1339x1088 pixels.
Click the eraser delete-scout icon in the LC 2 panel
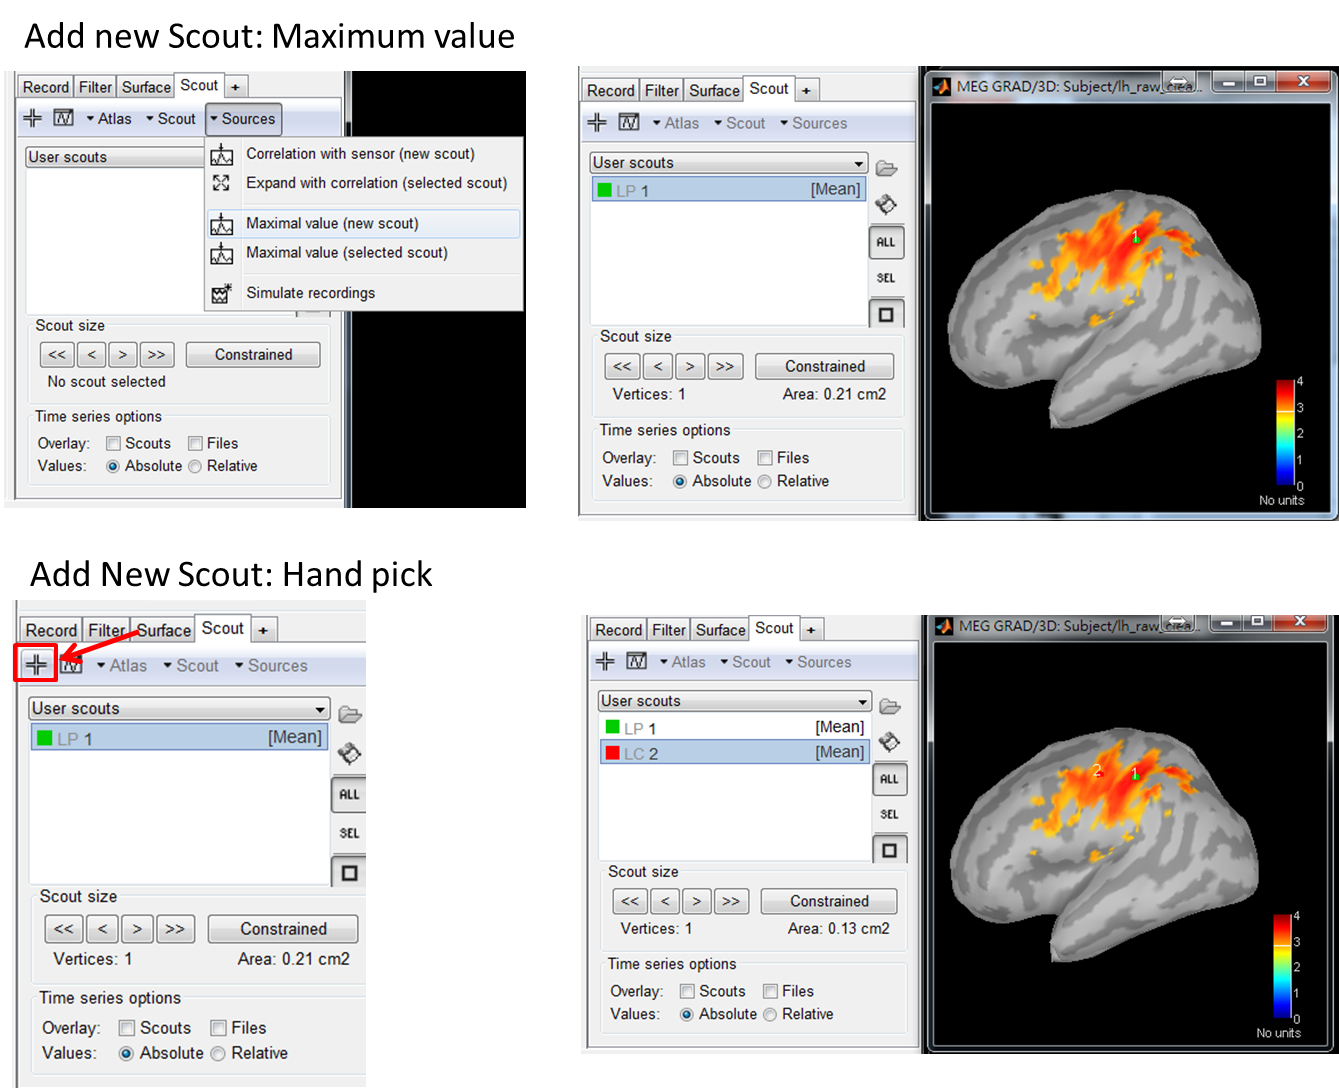pyautogui.click(x=889, y=741)
